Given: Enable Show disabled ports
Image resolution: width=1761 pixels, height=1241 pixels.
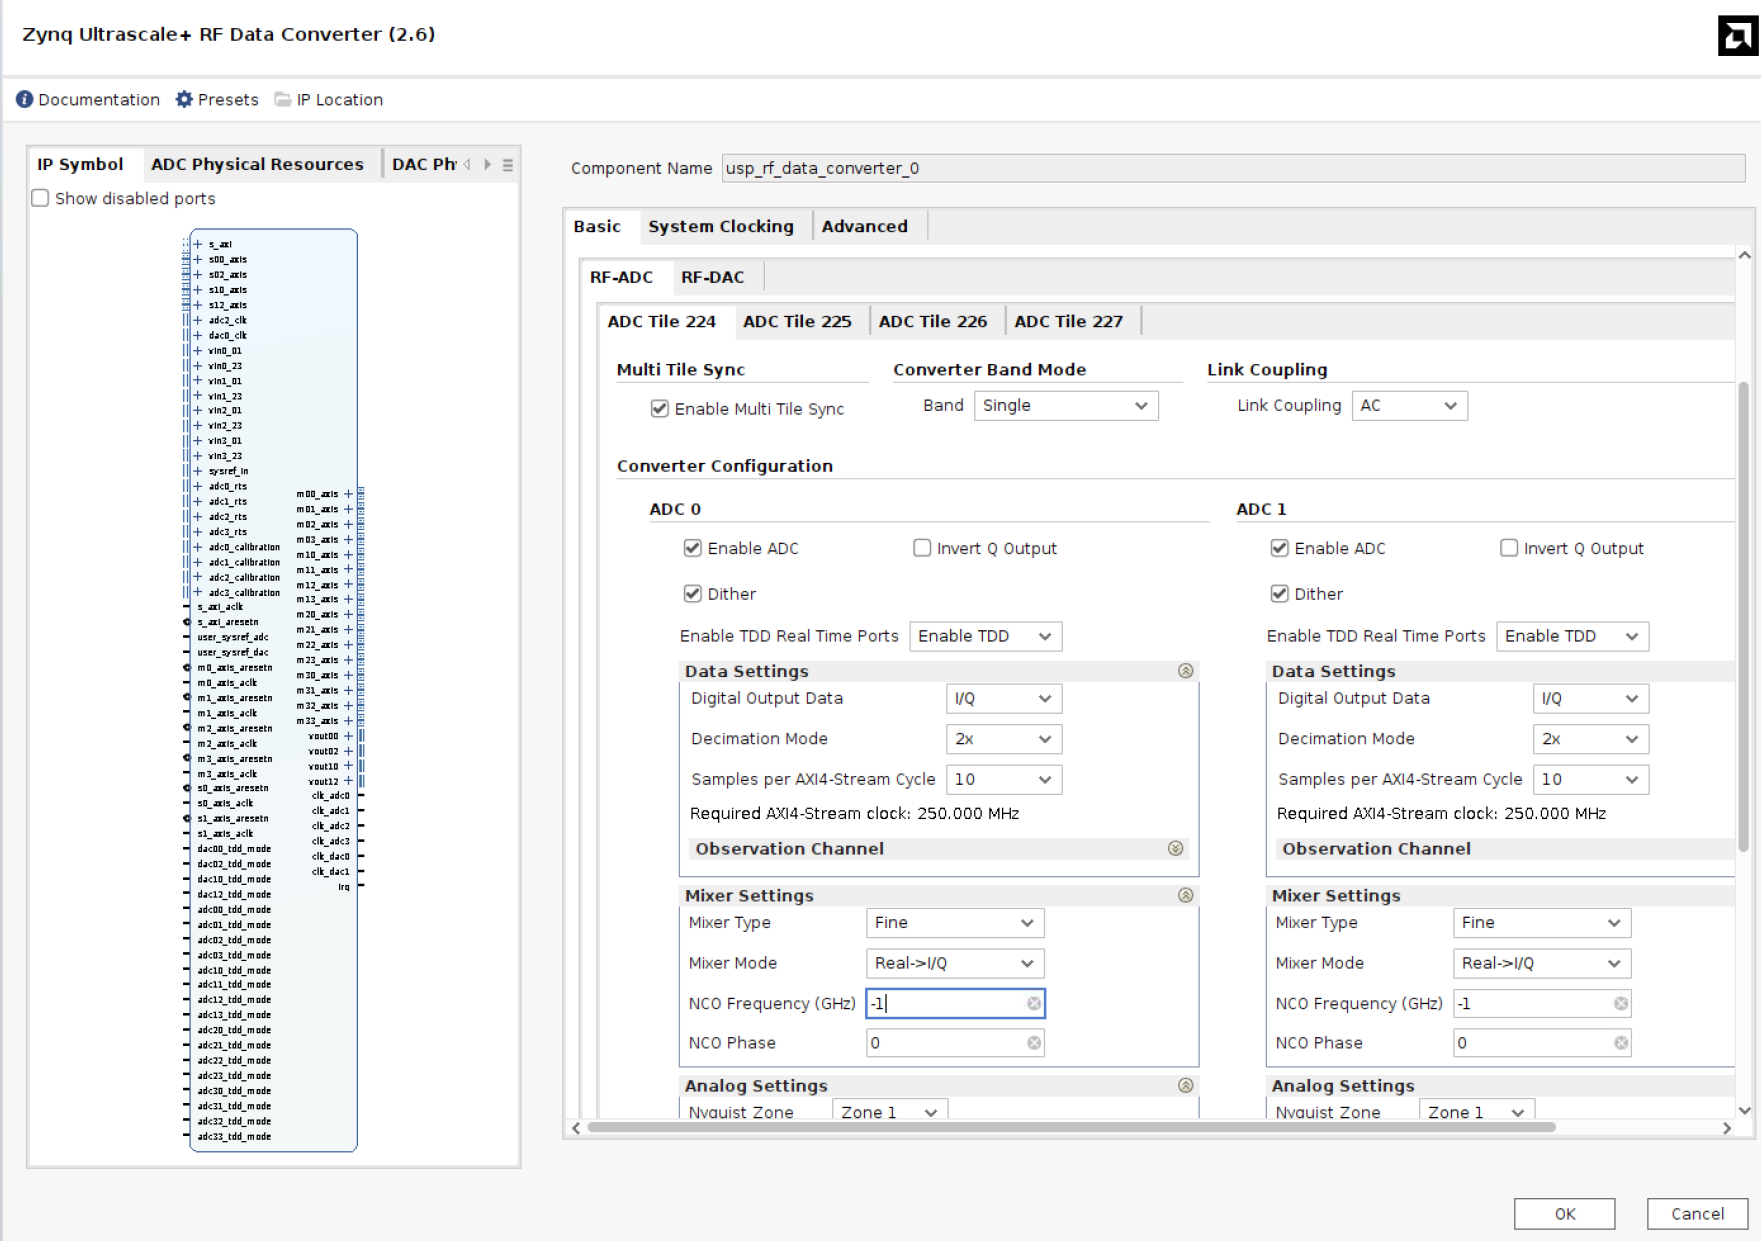Looking at the screenshot, I should 40,198.
